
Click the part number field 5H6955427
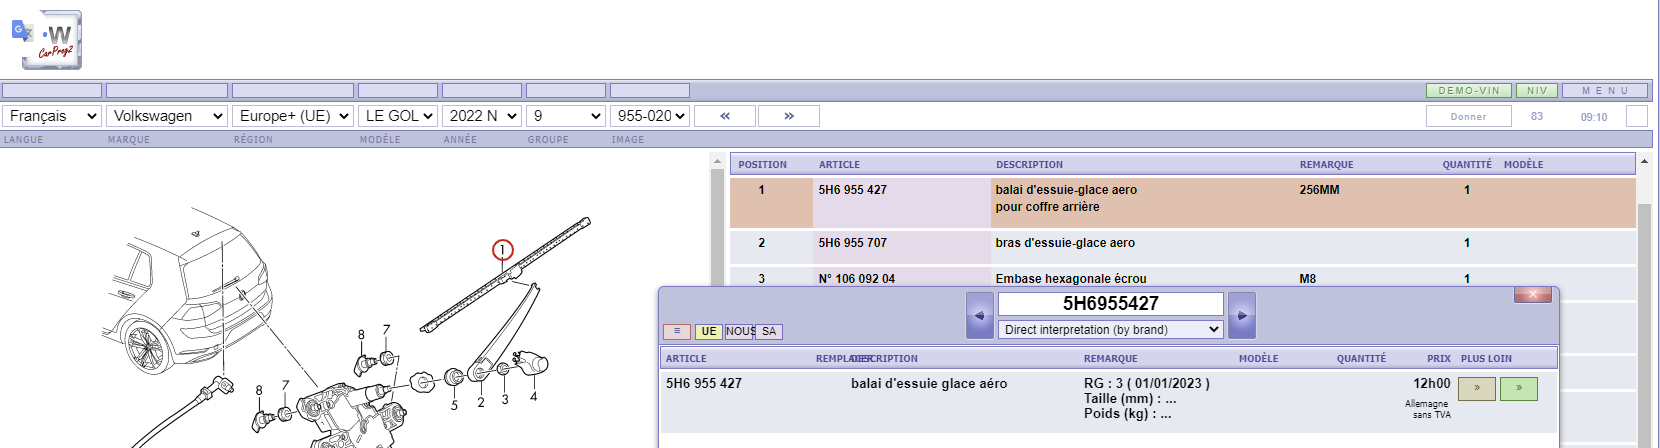[1111, 303]
